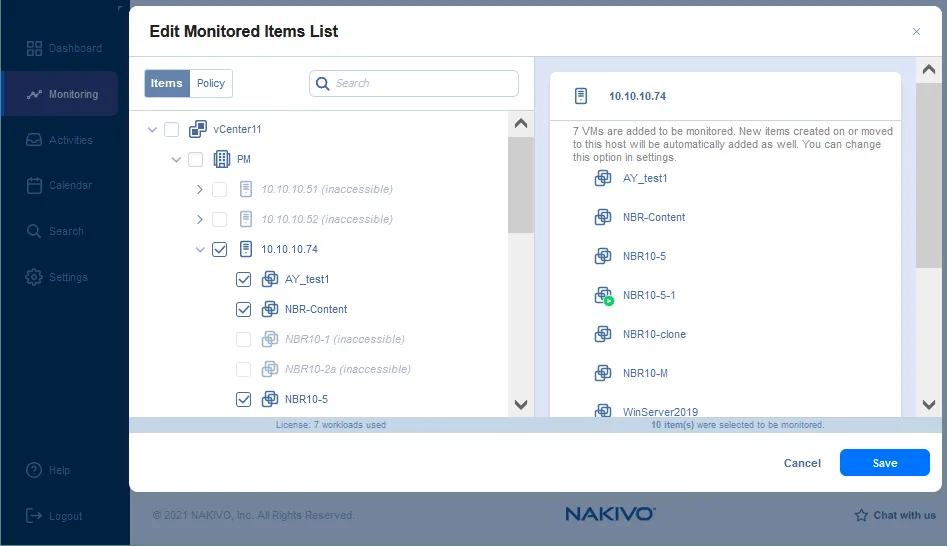
Task: Check the vCenter11 checkbox
Action: click(172, 129)
